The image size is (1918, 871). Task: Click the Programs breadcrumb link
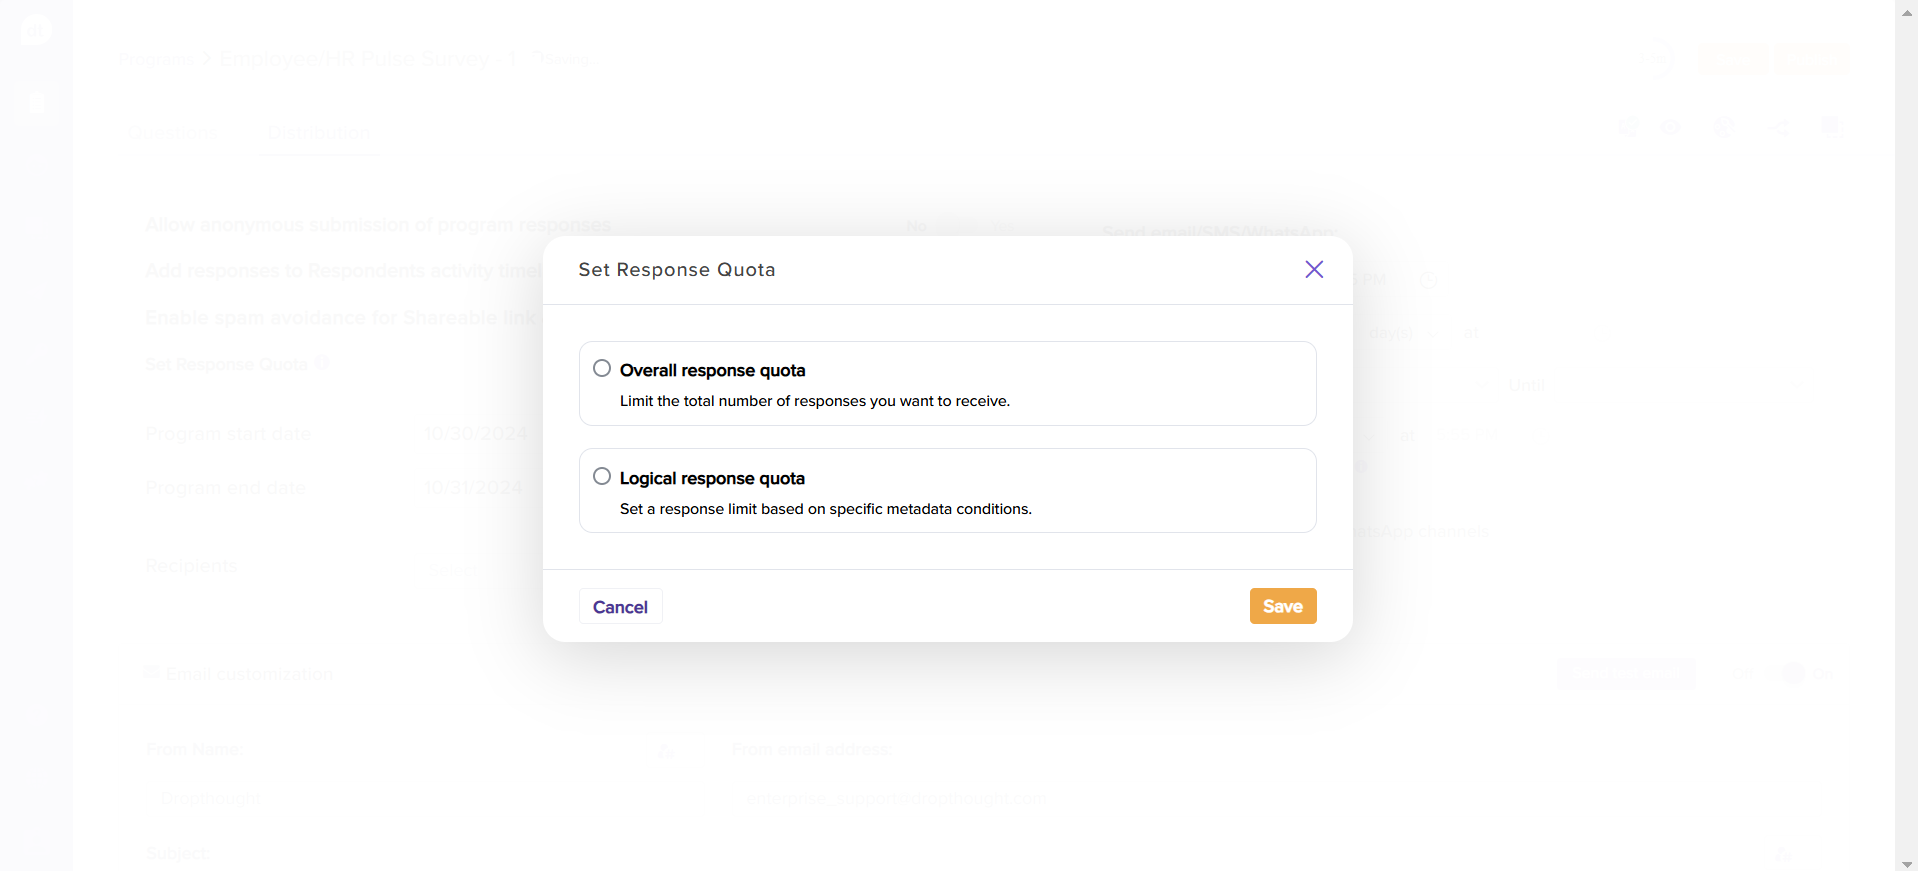click(x=155, y=60)
